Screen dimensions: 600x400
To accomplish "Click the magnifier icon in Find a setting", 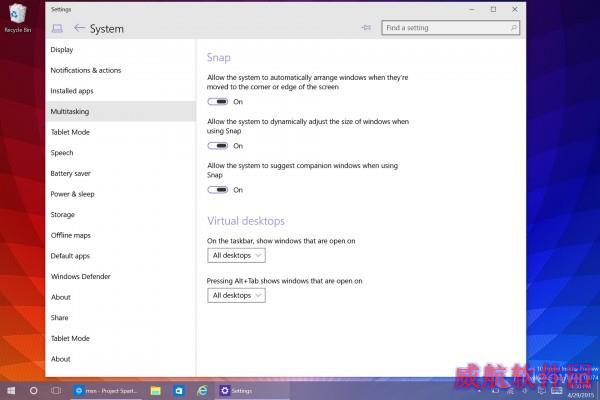I will 514,28.
